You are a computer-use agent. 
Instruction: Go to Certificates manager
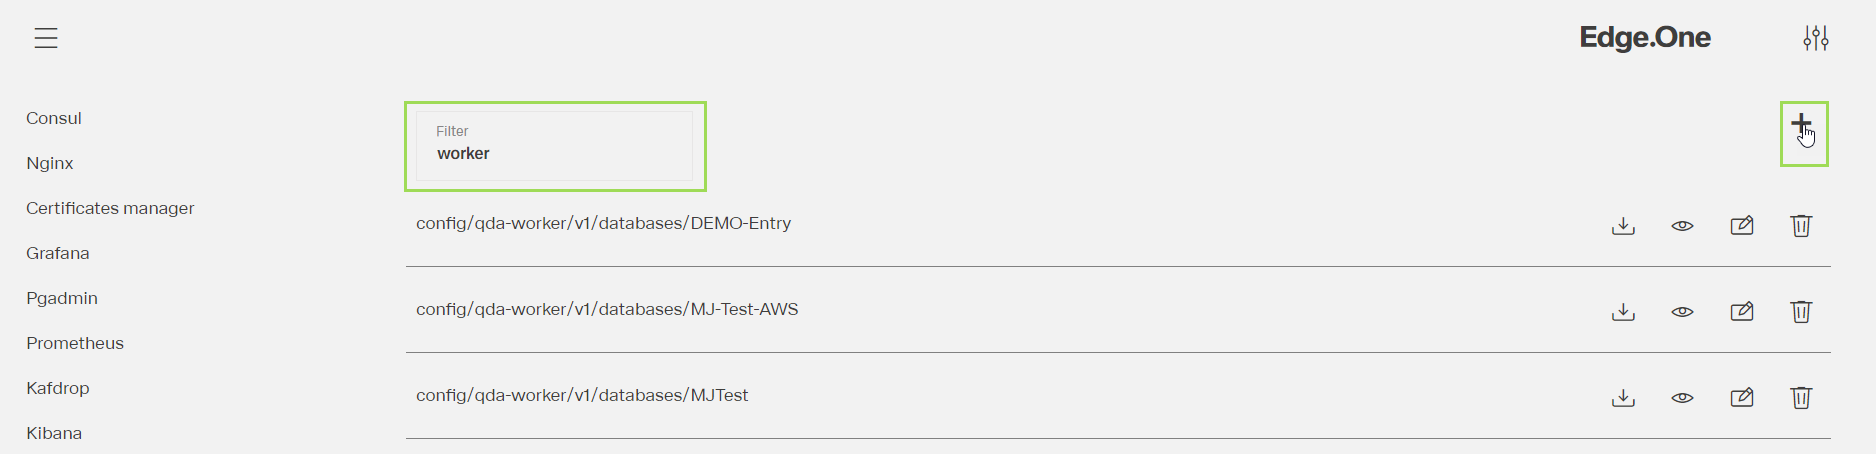[x=110, y=208]
